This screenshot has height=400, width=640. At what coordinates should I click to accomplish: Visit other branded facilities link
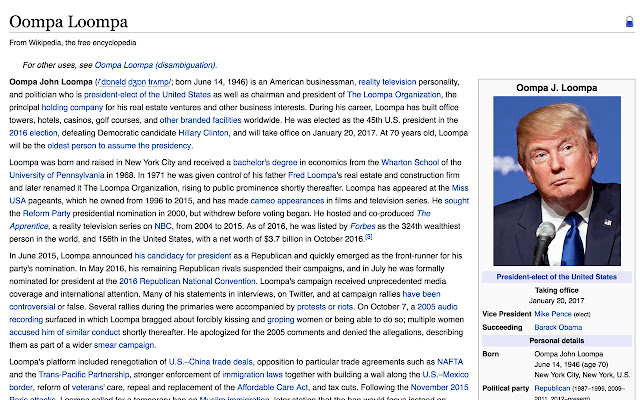coord(200,120)
